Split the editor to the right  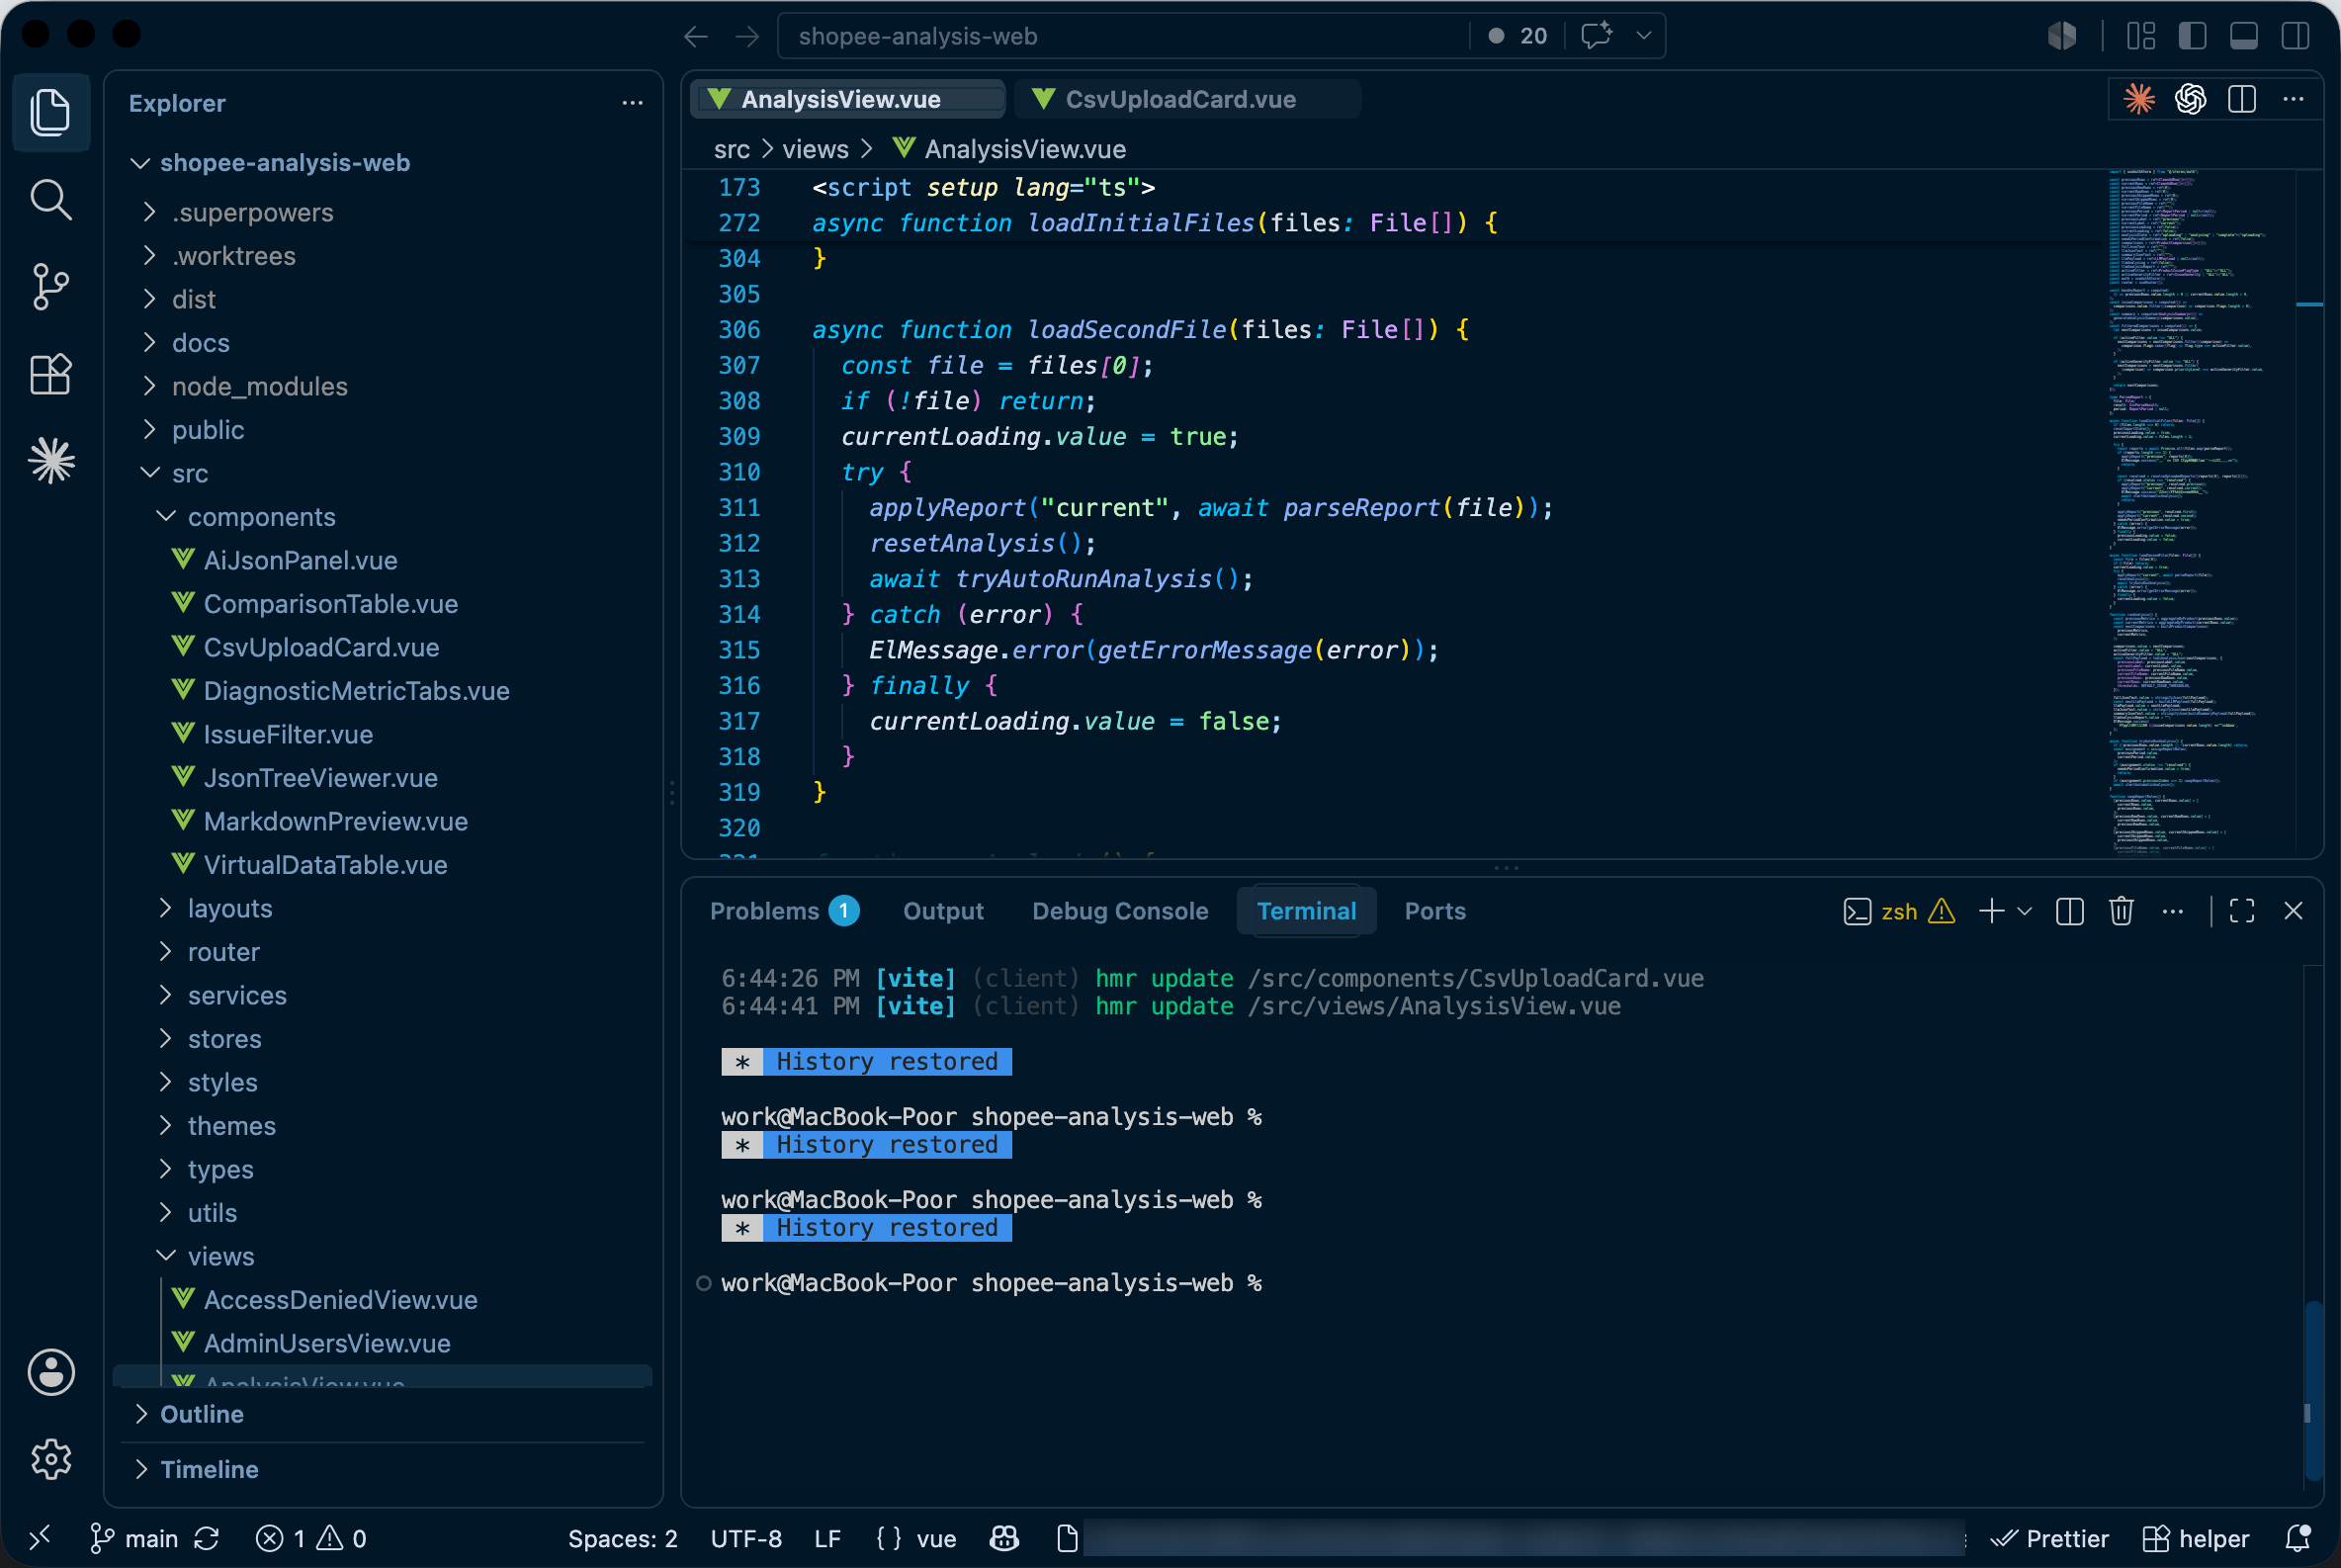tap(2241, 99)
